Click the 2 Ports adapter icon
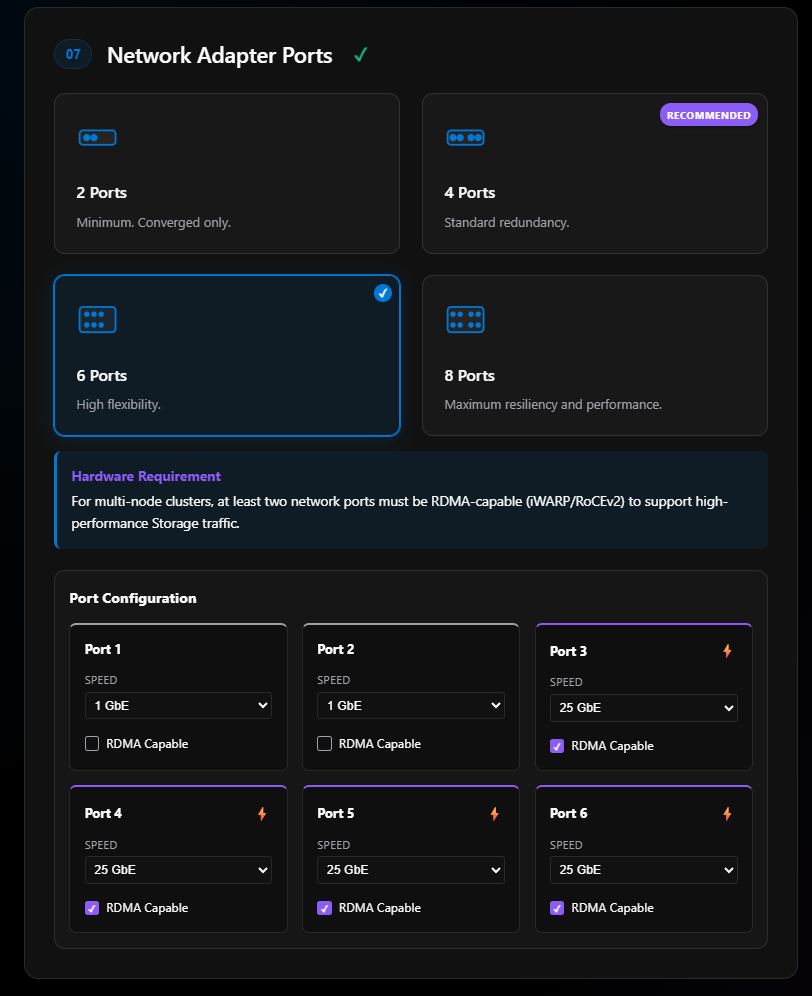Image resolution: width=812 pixels, height=996 pixels. 97,137
